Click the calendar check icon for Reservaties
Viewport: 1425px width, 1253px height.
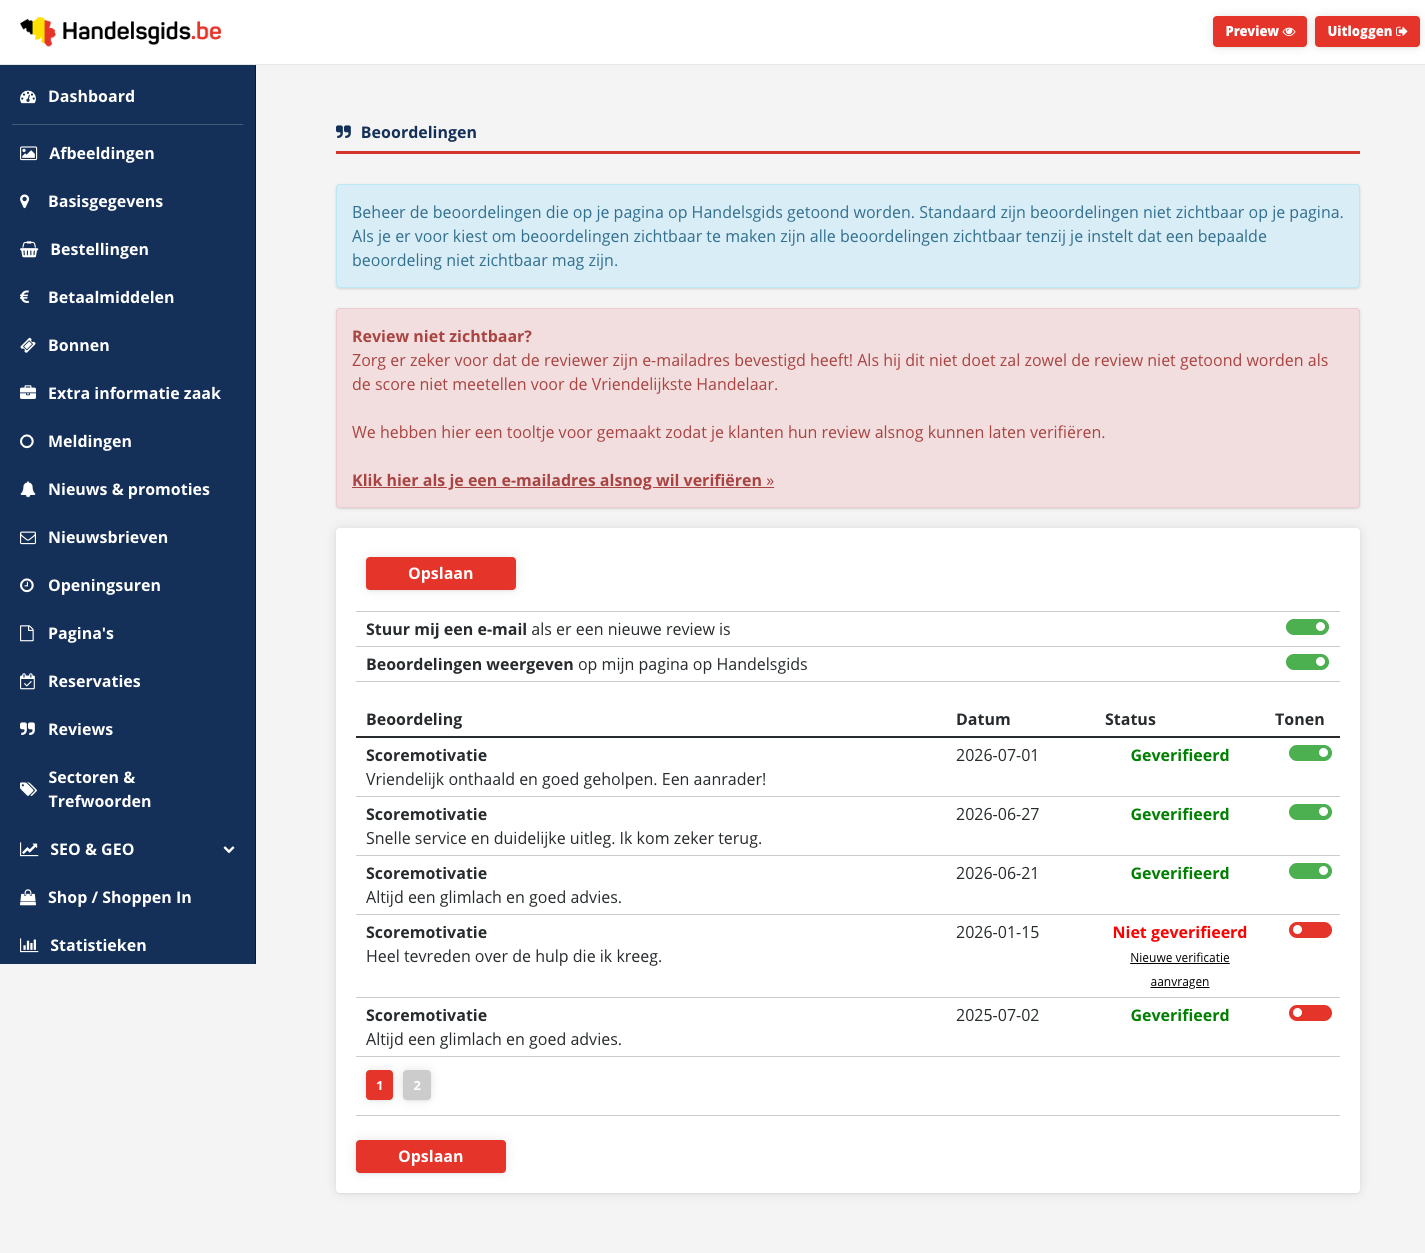click(x=28, y=682)
